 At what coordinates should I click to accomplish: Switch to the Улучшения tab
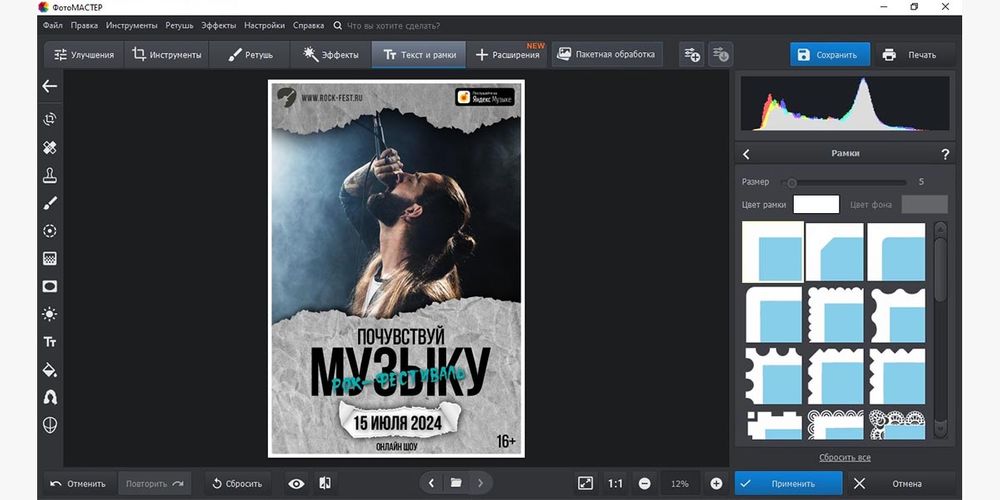point(84,55)
